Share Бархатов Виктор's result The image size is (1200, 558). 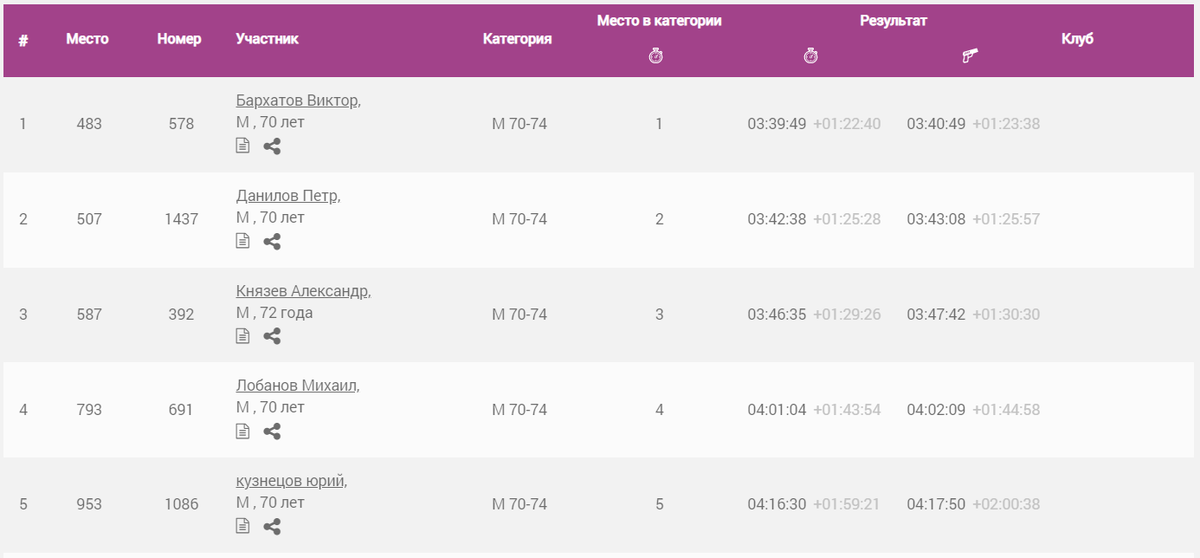(271, 146)
